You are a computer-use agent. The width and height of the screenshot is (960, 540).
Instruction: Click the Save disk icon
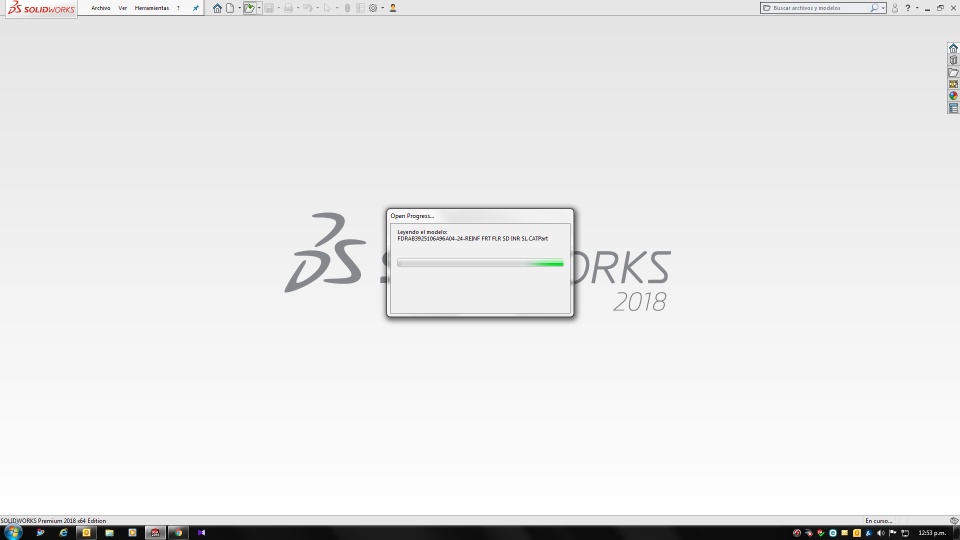click(269, 8)
